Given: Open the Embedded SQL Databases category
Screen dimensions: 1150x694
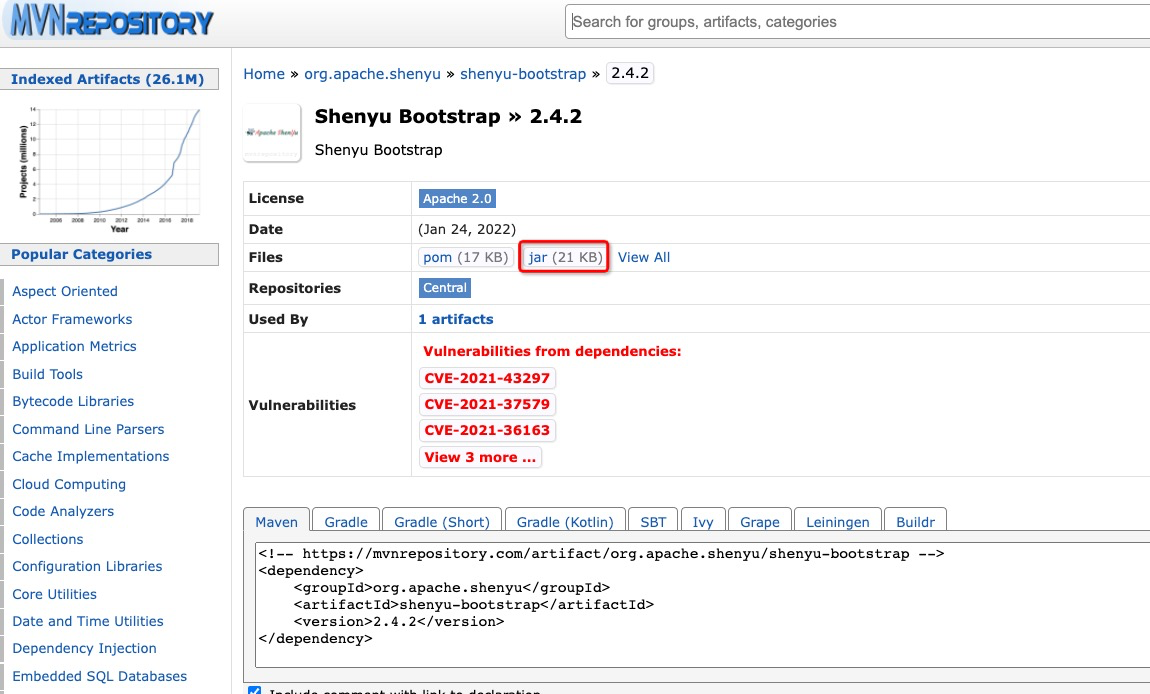Looking at the screenshot, I should tap(99, 676).
